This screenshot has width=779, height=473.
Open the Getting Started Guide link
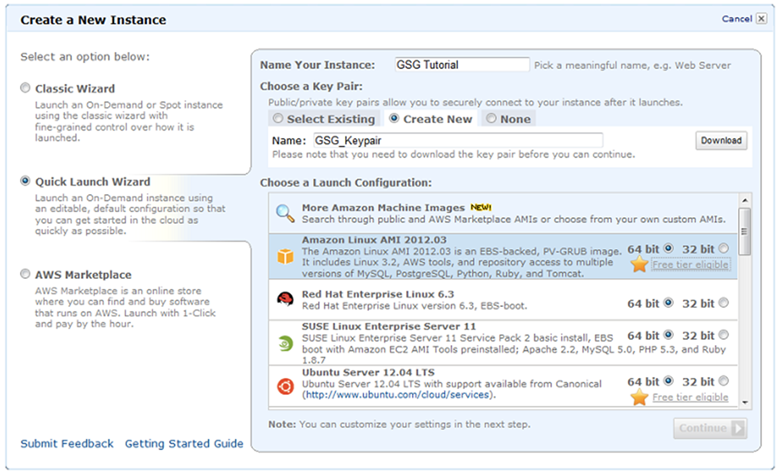click(x=184, y=444)
